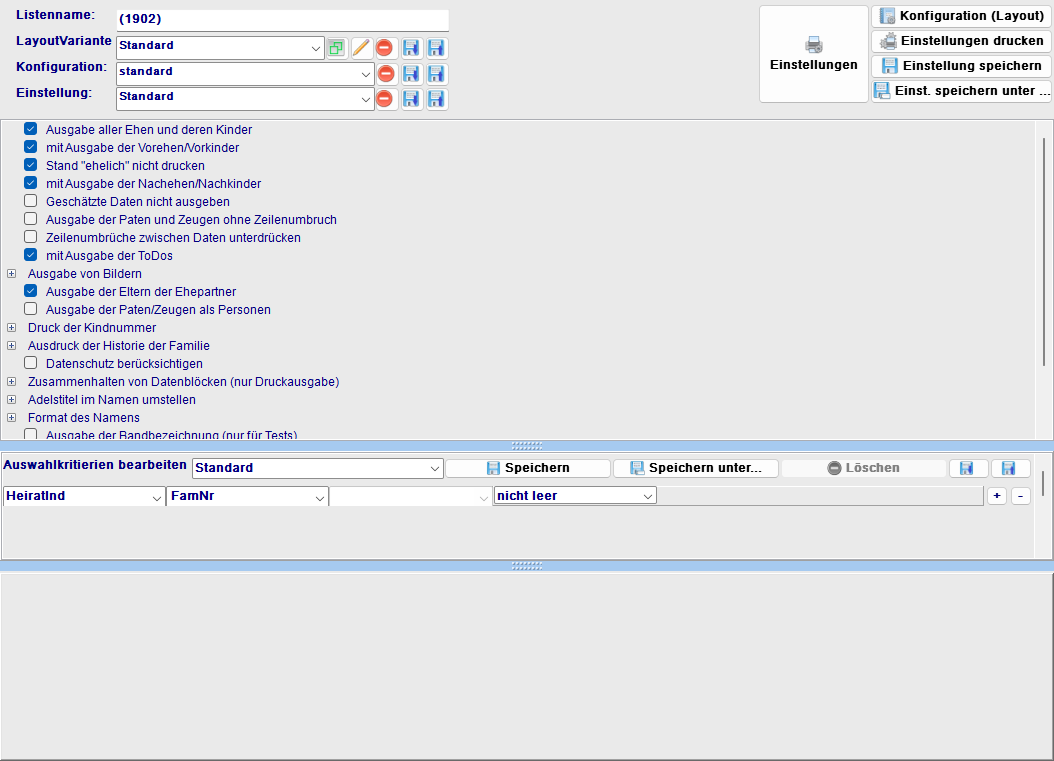Click the plus button to add criterion

pos(997,496)
